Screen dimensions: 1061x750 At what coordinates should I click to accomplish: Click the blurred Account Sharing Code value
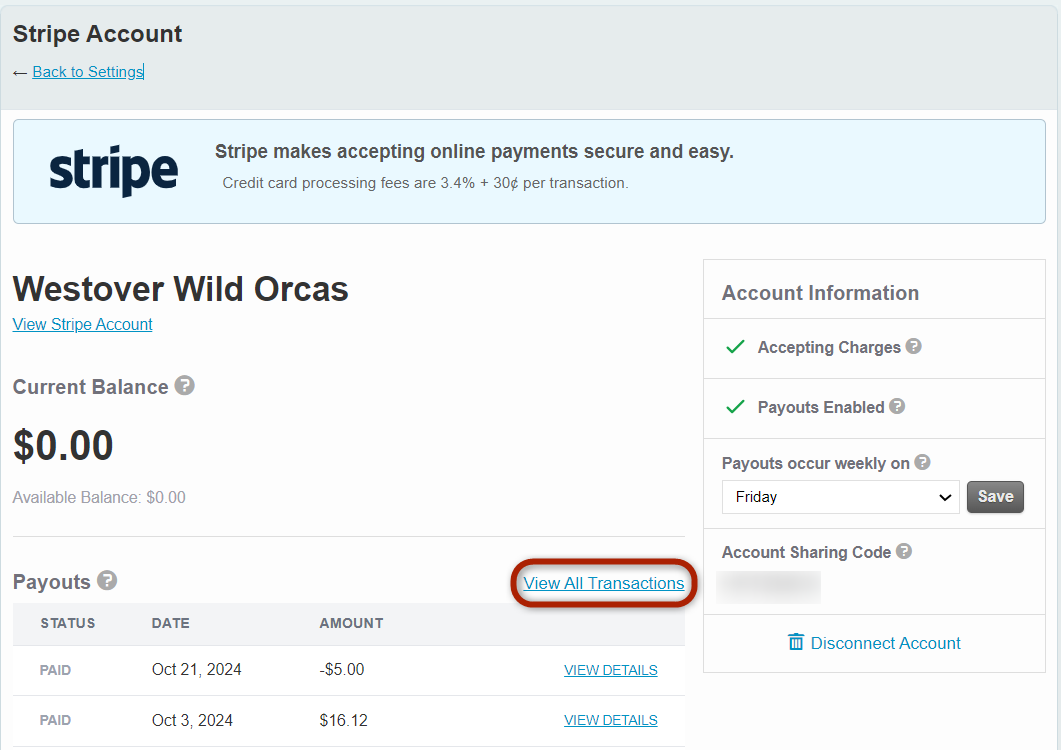pos(769,587)
